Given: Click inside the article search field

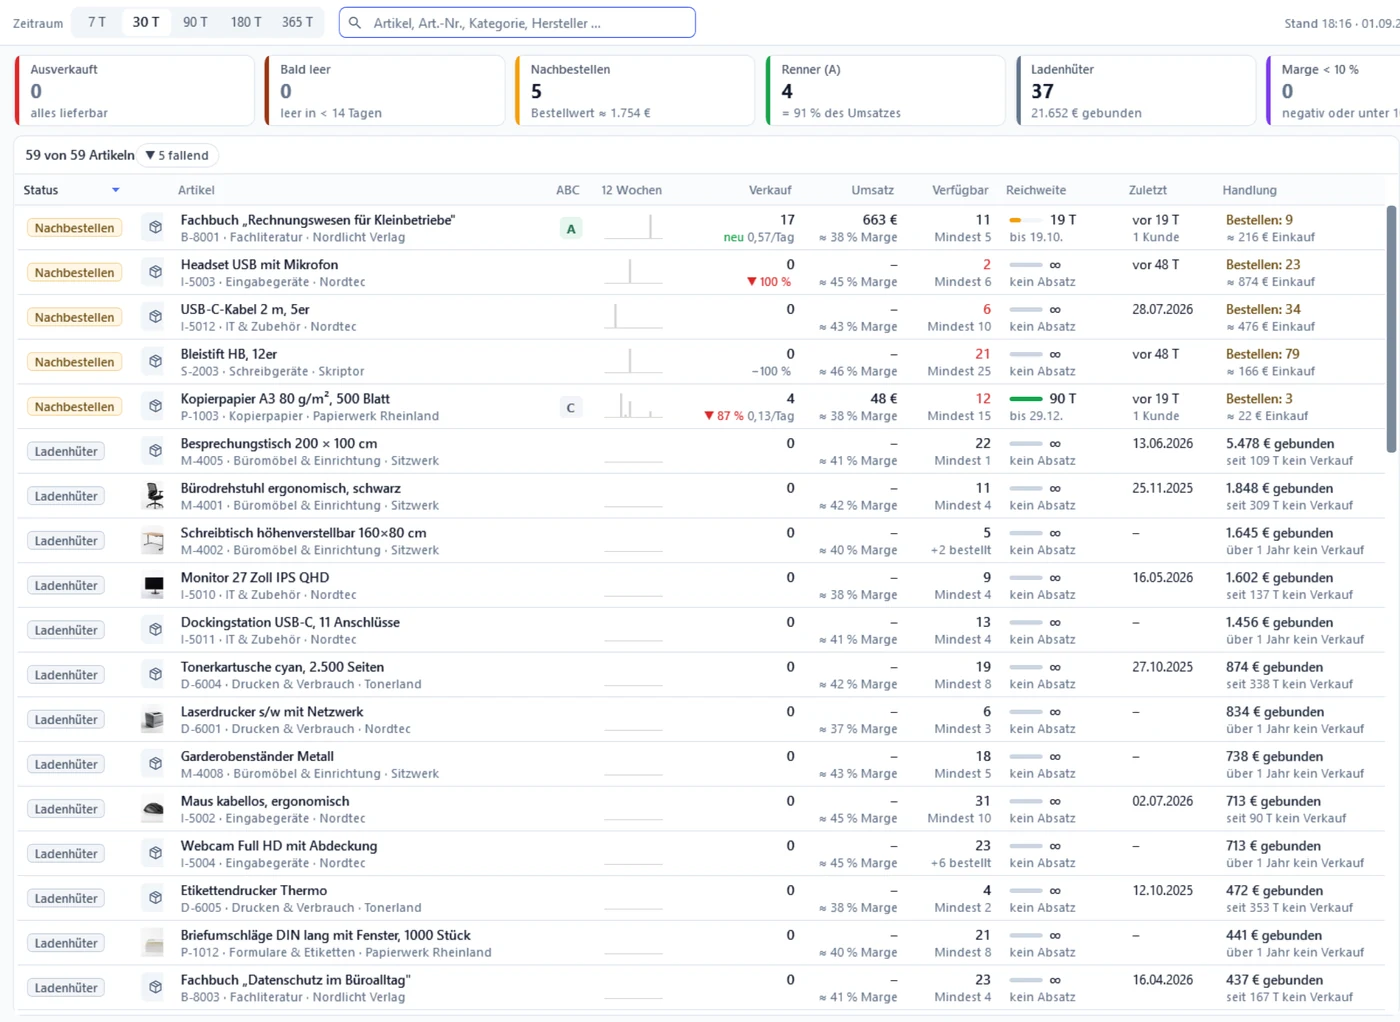Looking at the screenshot, I should 517,22.
